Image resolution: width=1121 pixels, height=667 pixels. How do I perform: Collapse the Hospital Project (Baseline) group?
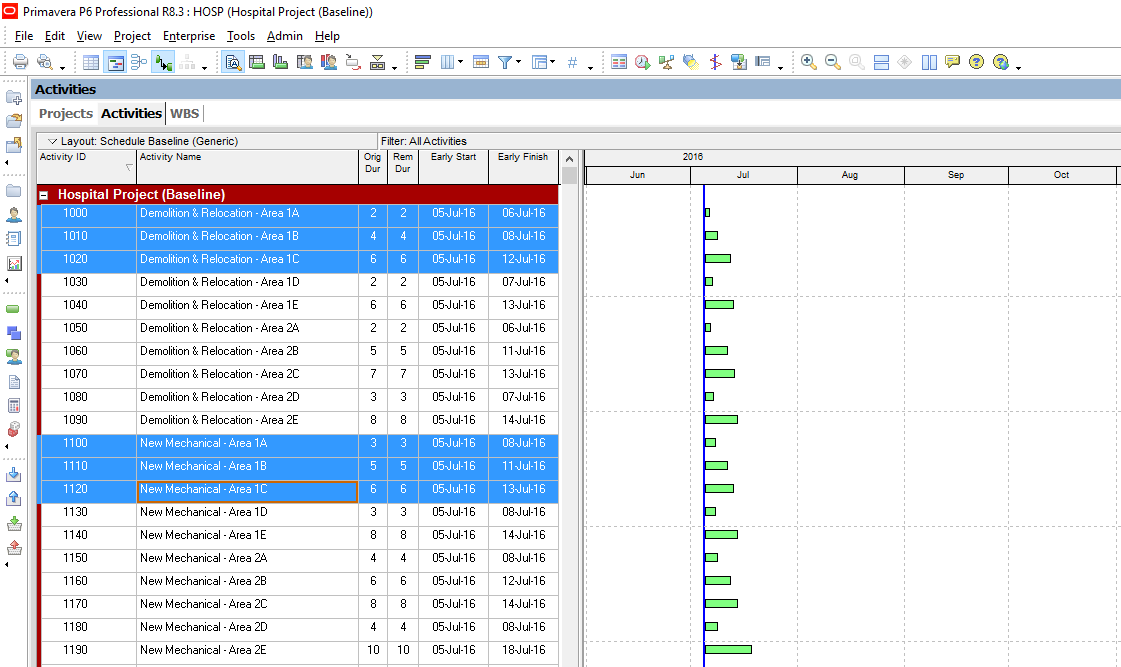(44, 195)
